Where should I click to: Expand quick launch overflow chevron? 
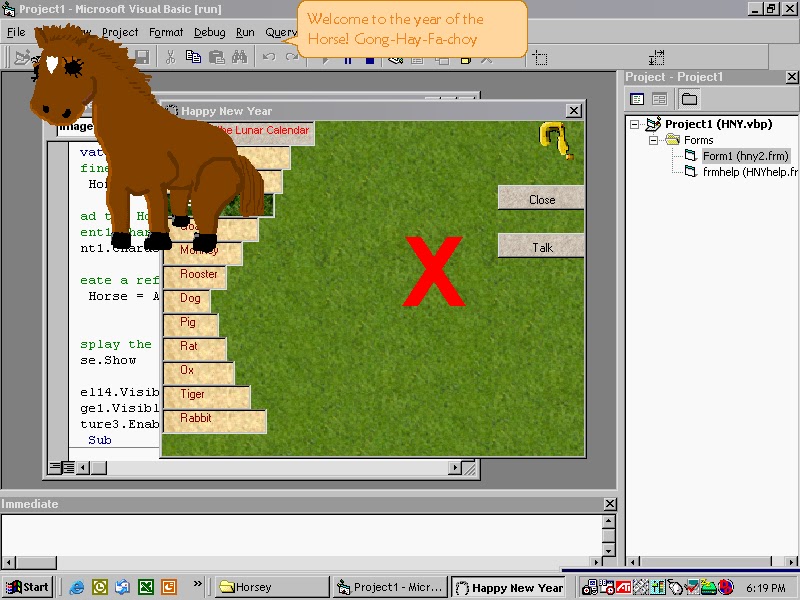click(x=197, y=583)
